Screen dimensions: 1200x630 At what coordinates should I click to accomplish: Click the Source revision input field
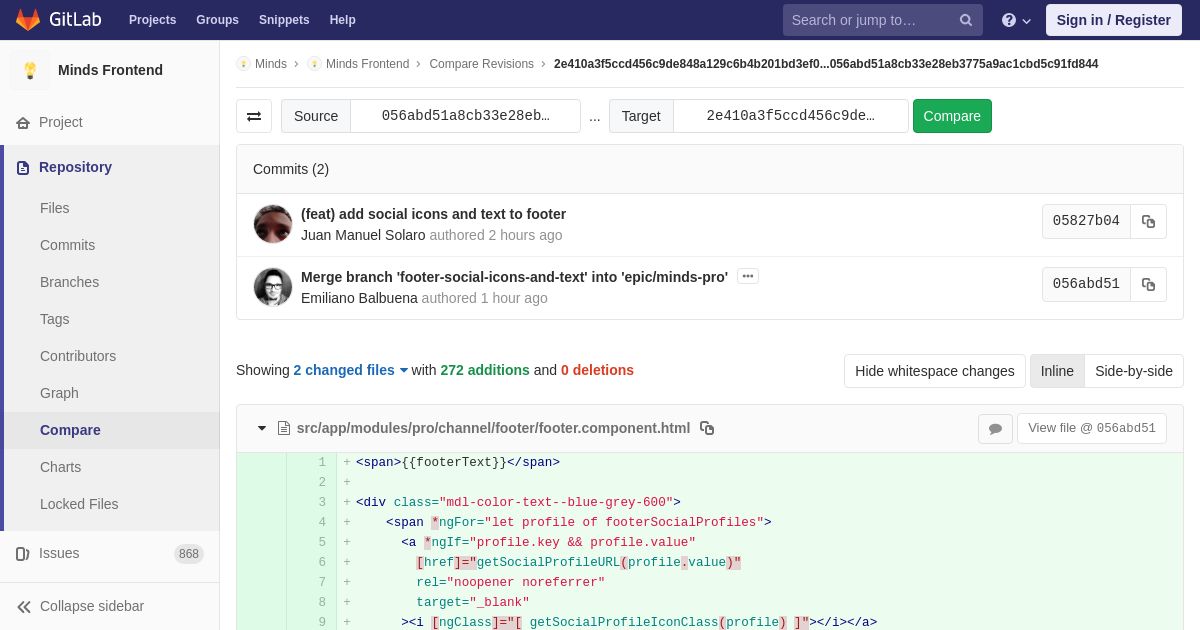[465, 116]
